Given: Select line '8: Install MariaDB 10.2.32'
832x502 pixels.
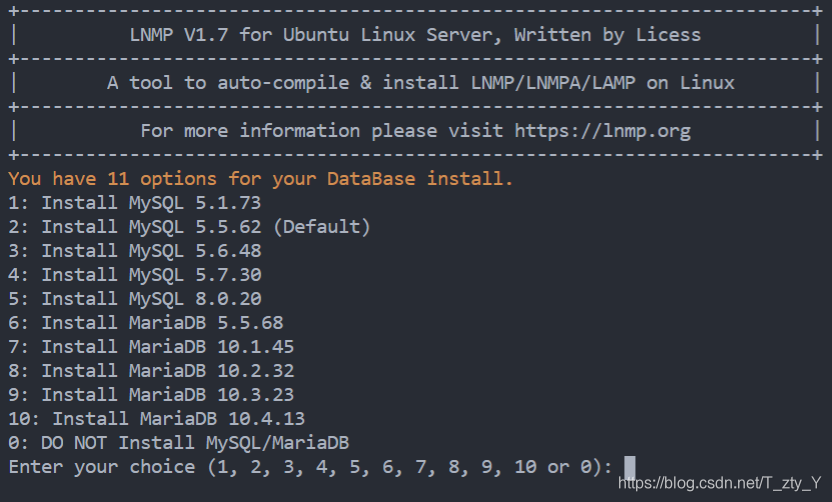Looking at the screenshot, I should click(151, 371).
